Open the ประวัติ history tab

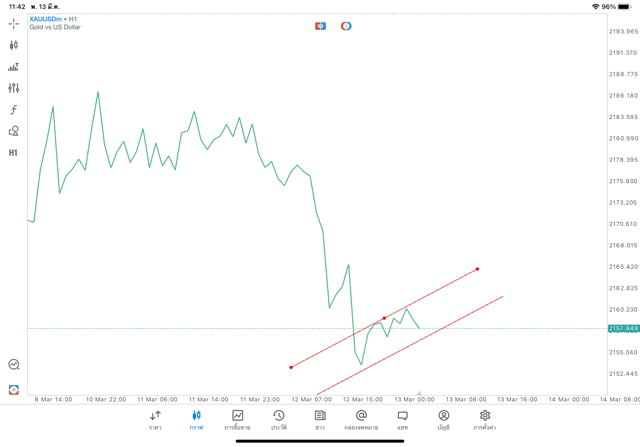click(x=279, y=420)
